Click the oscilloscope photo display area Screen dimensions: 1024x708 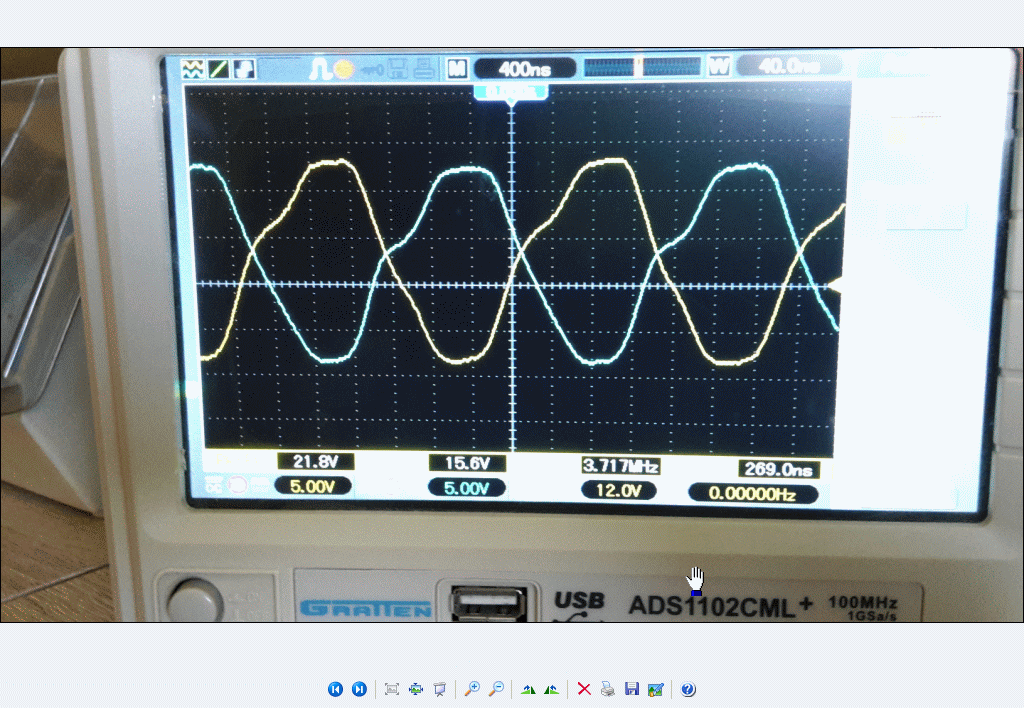point(512,300)
